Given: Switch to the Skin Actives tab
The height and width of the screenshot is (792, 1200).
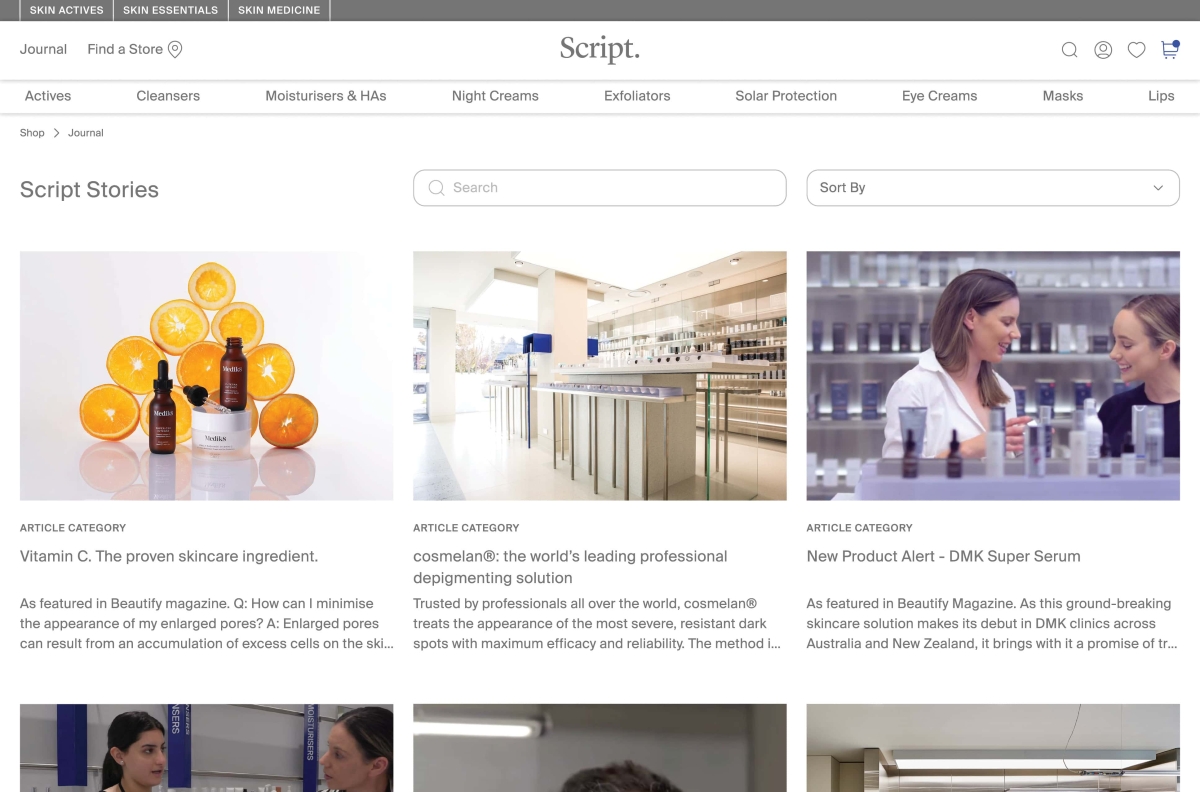Looking at the screenshot, I should tap(66, 10).
